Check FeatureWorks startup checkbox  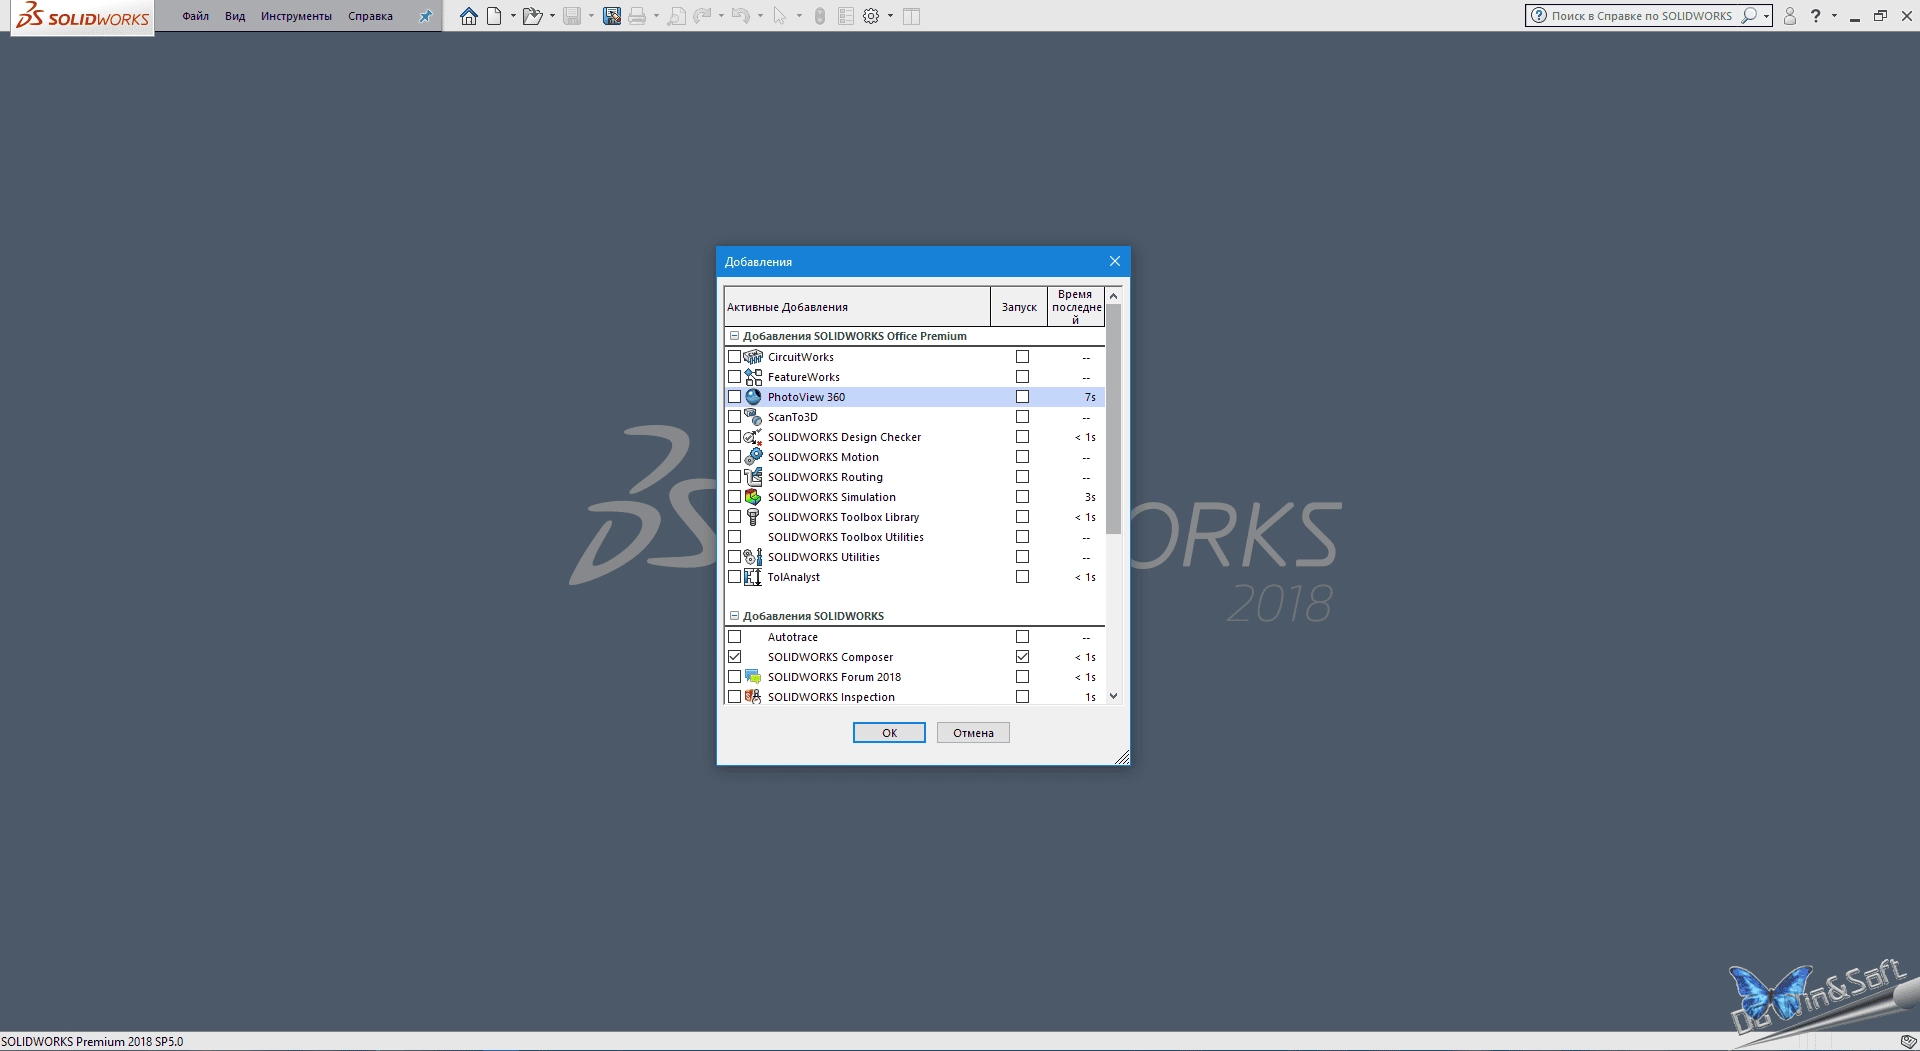[1022, 377]
